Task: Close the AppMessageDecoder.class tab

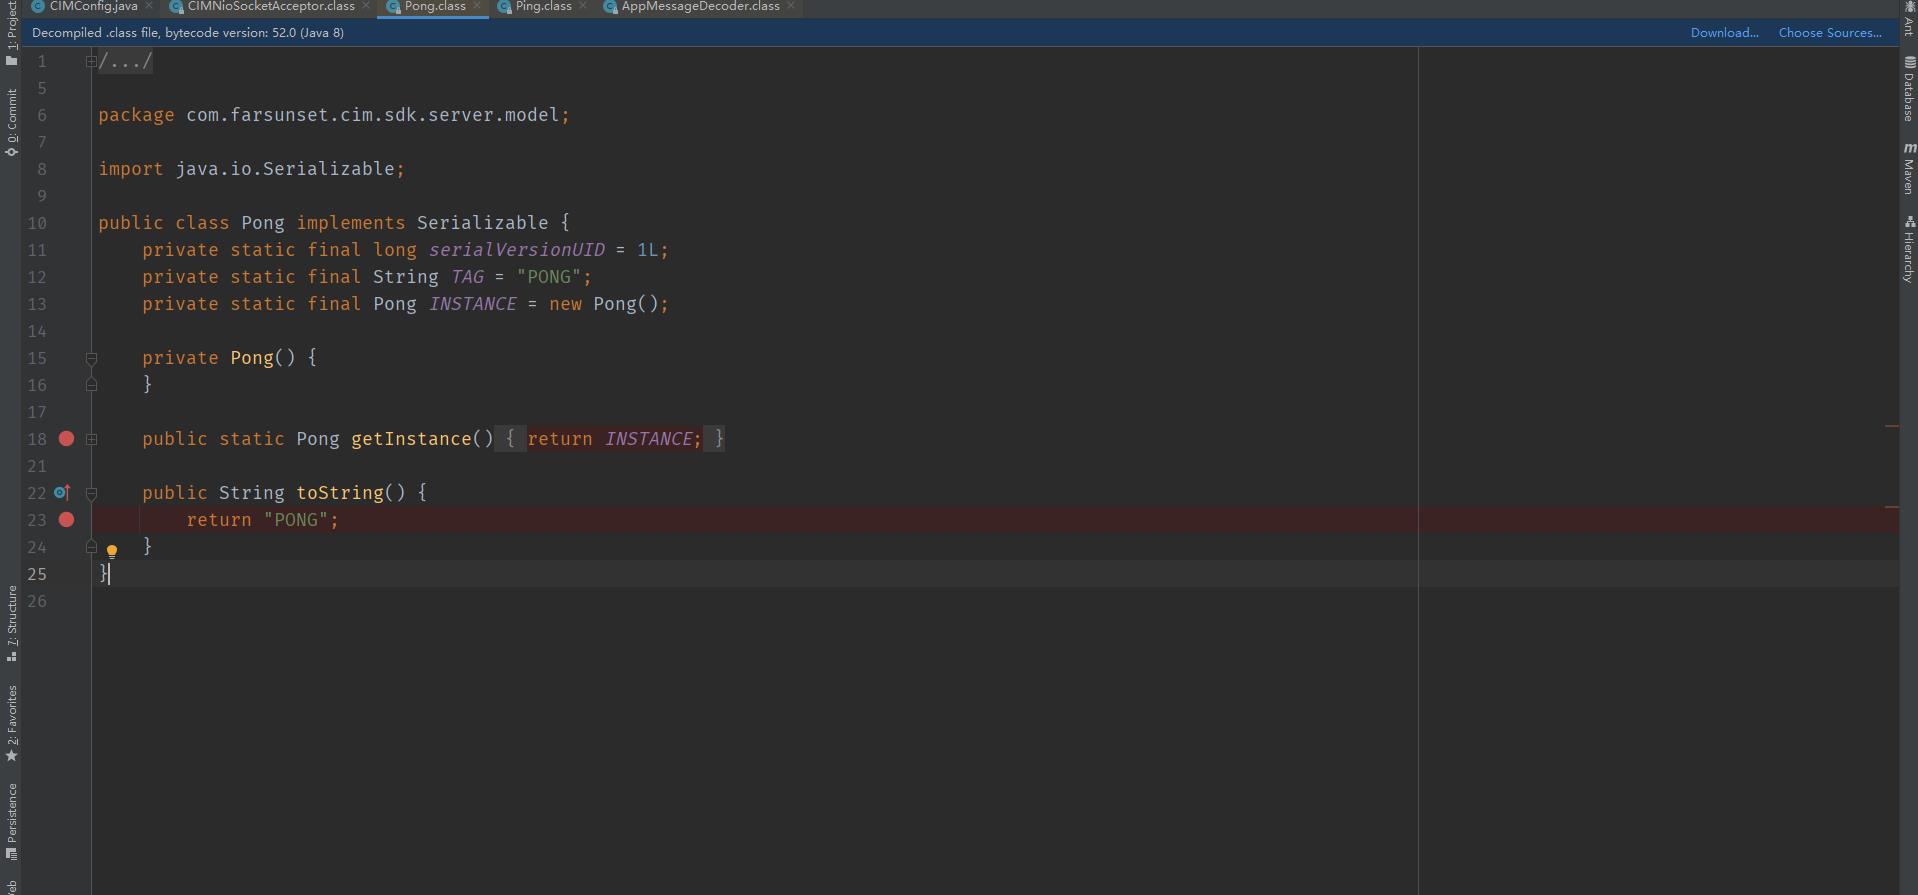Action: pos(791,6)
